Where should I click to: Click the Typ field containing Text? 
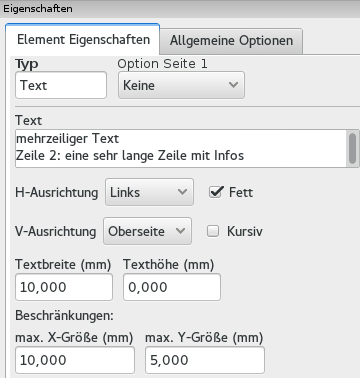pos(61,85)
